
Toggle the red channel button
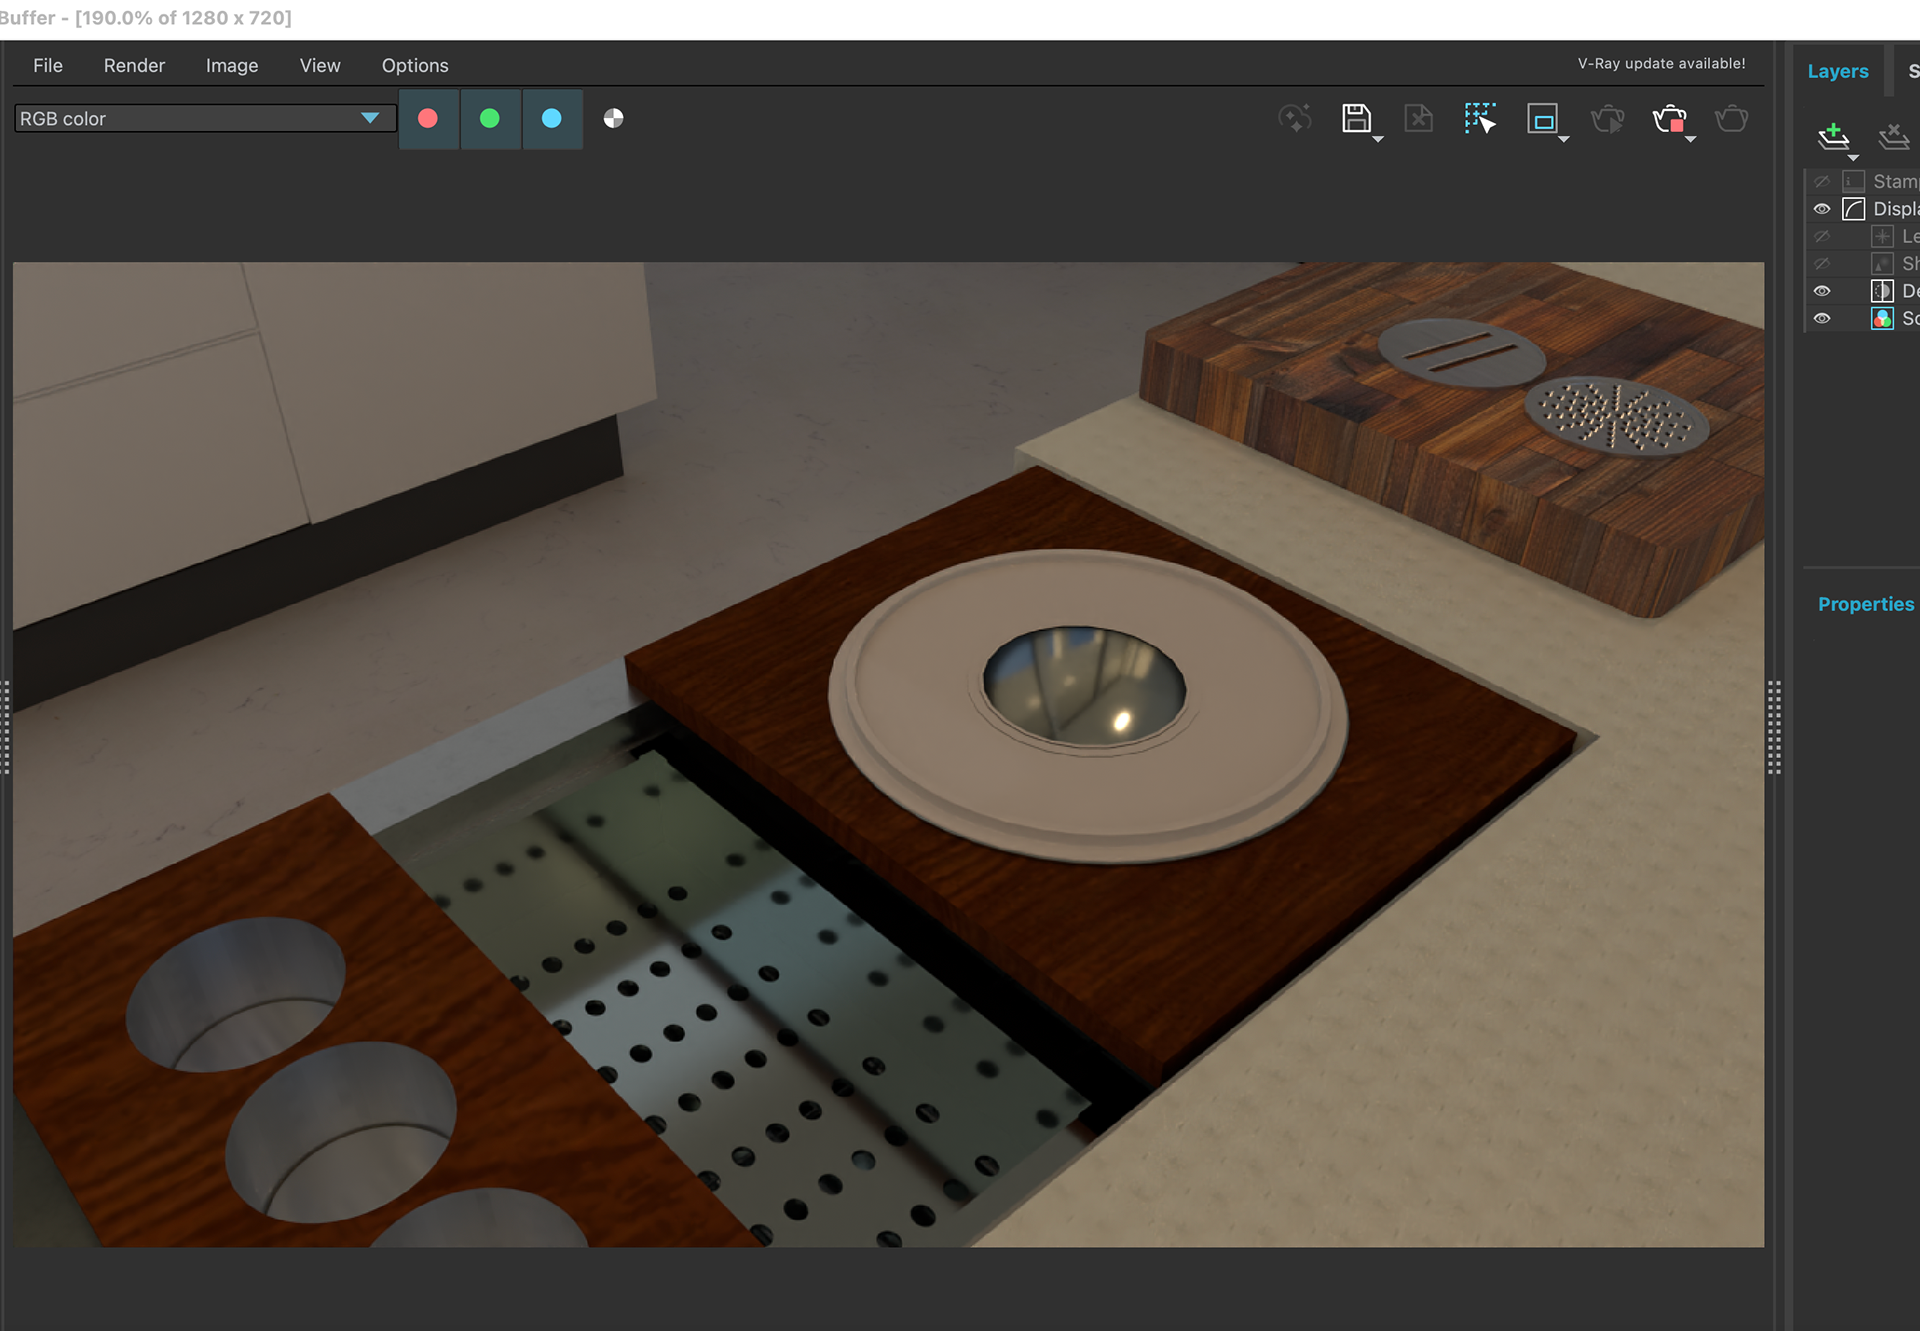click(428, 118)
